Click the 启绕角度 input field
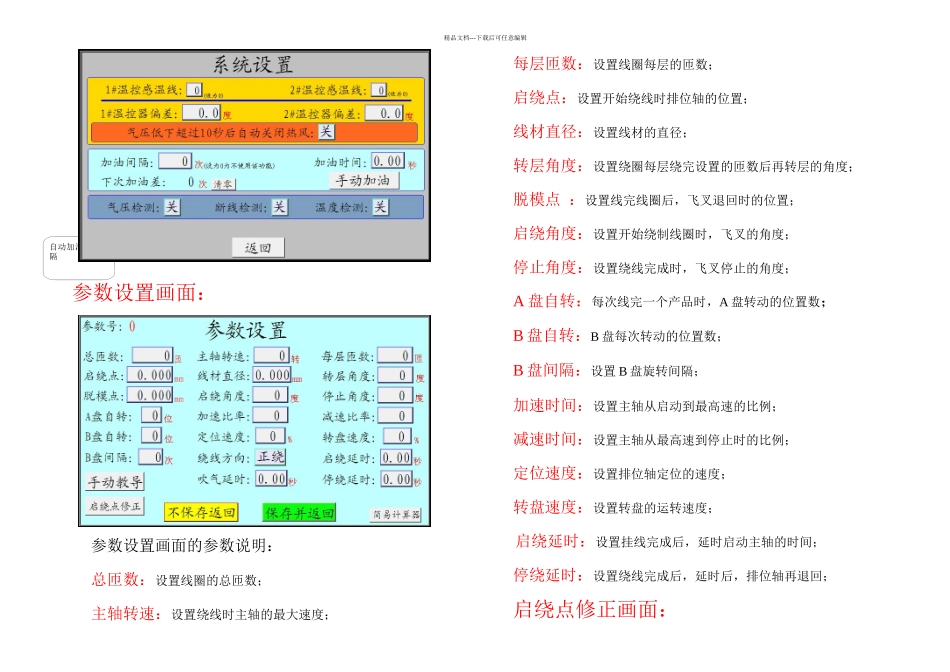Viewport: 950px width, 672px height. point(270,396)
